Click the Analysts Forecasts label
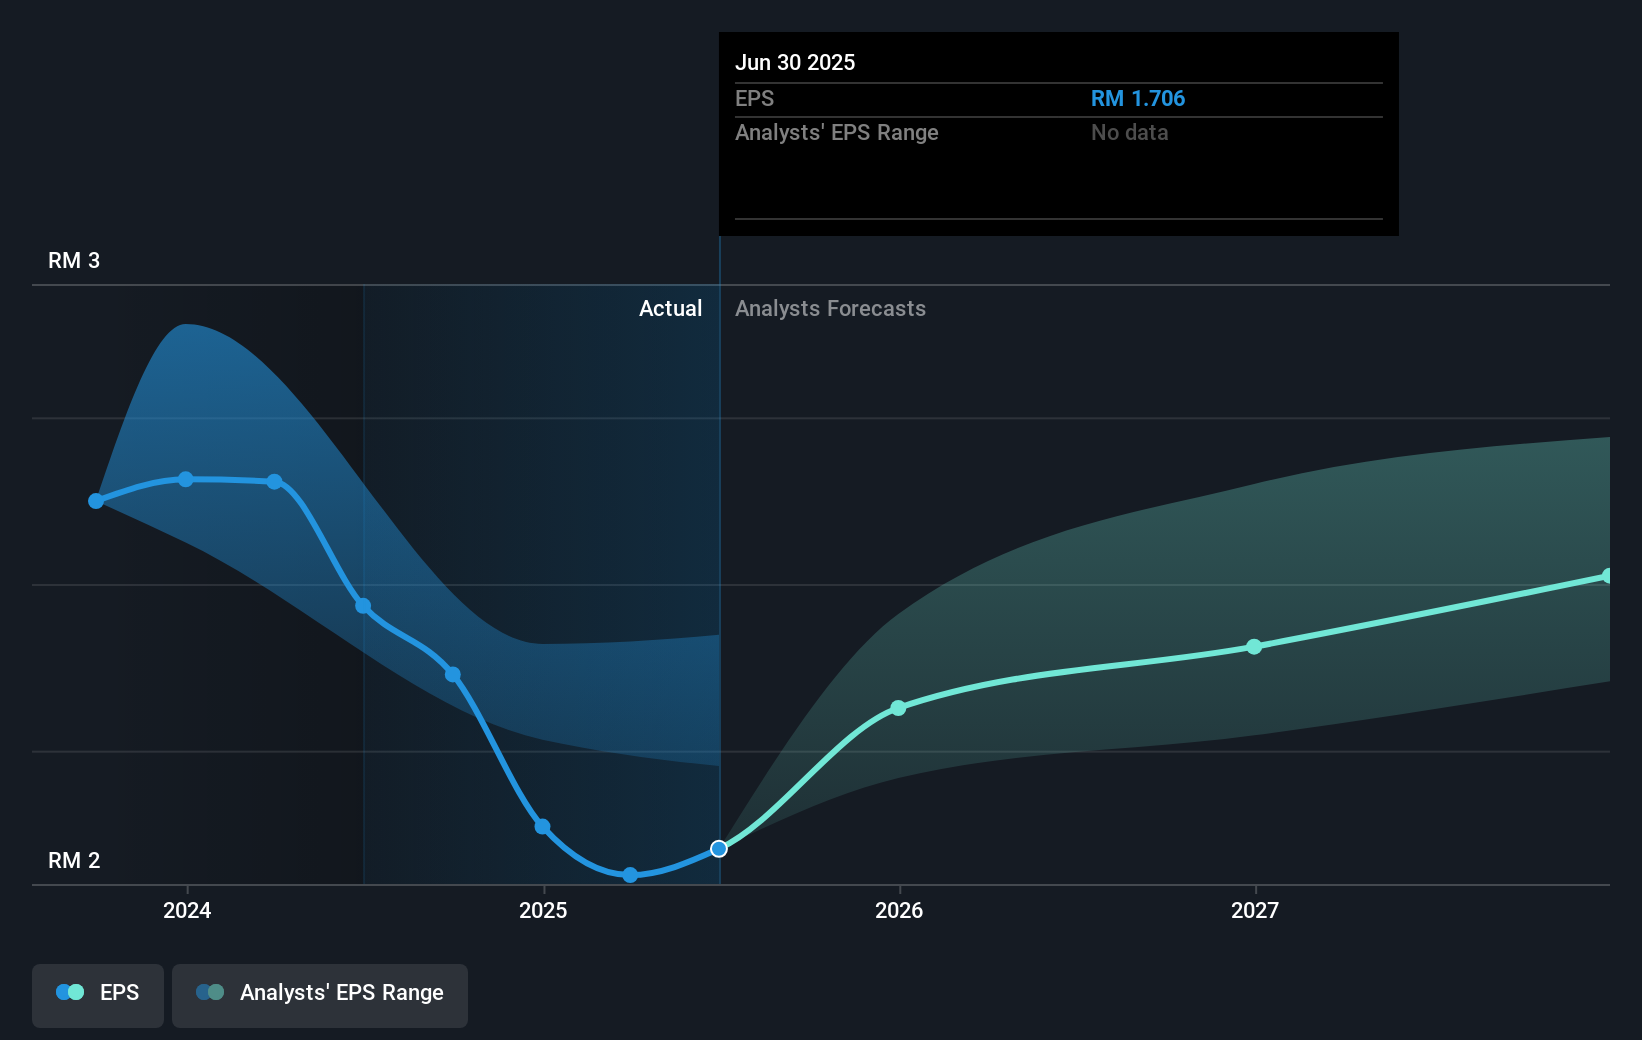1642x1040 pixels. 830,308
